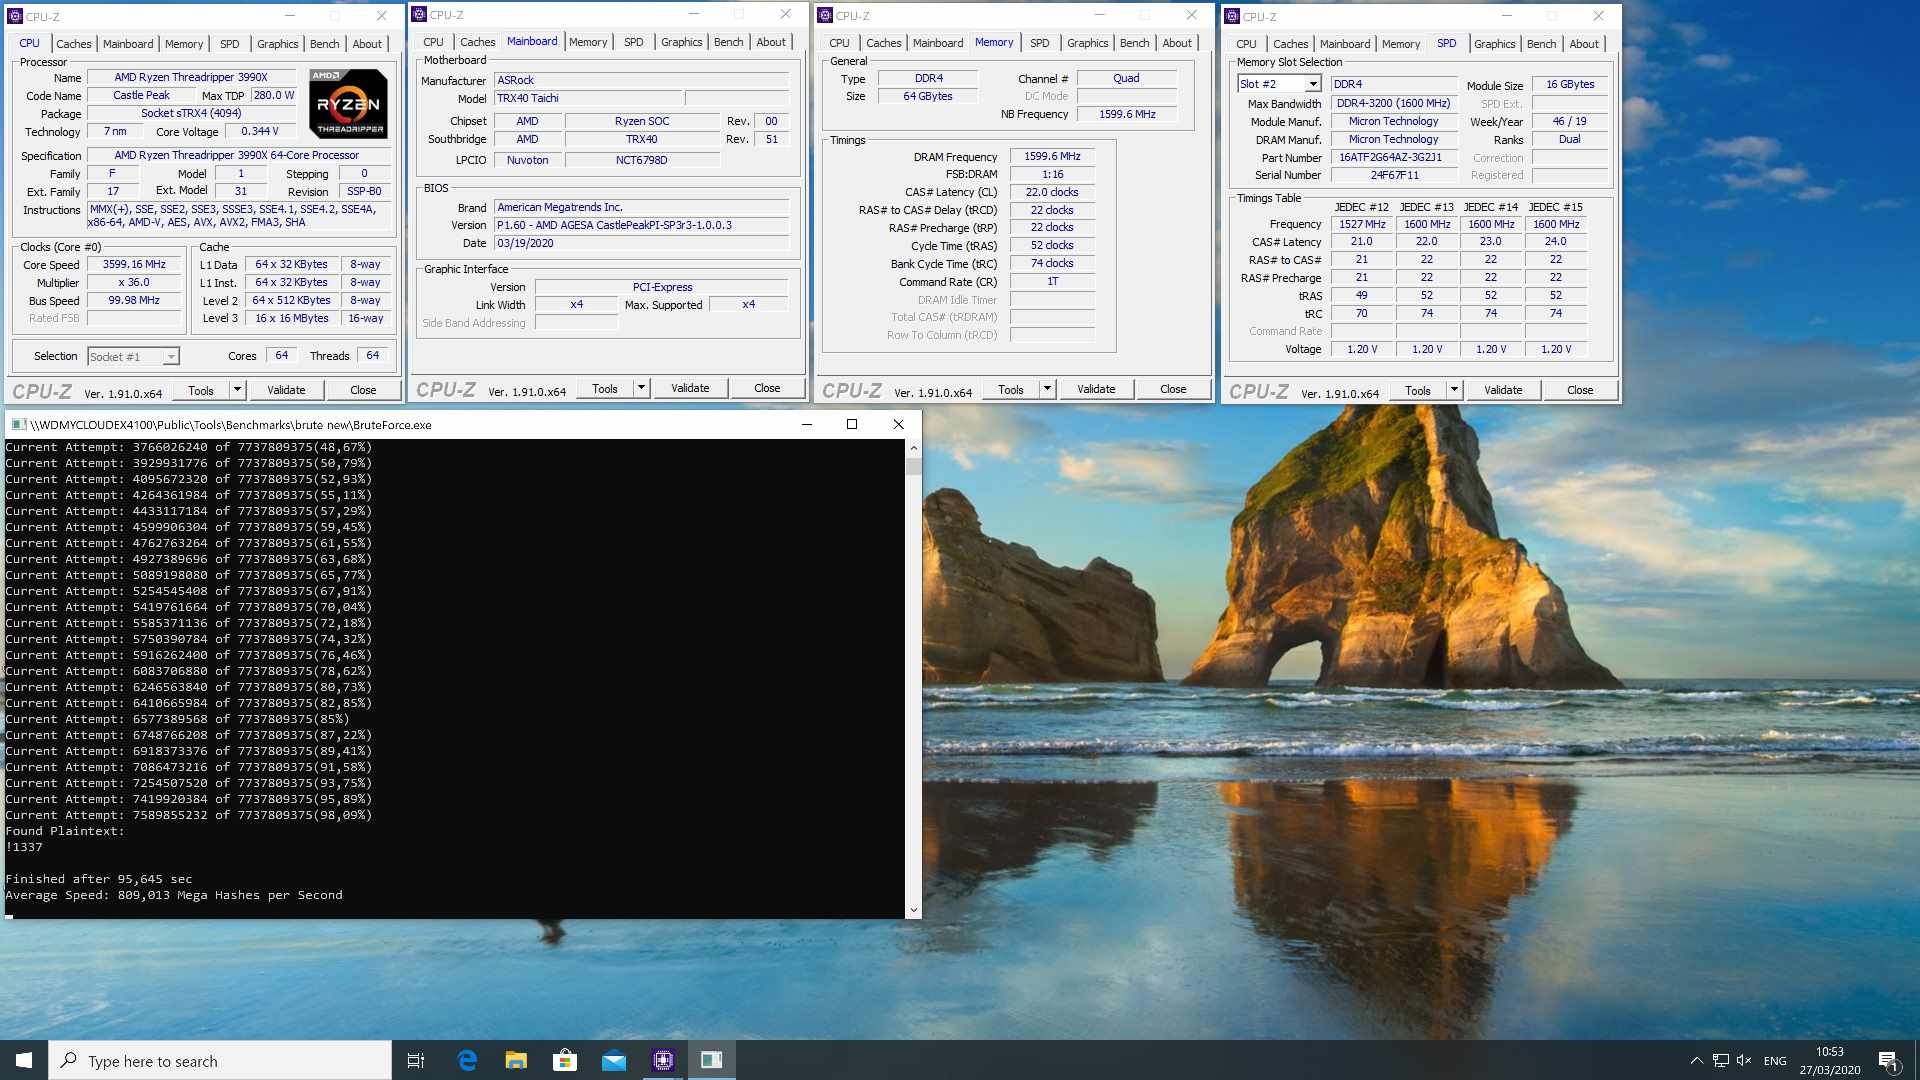Expand the Slot #2 memory slot dropdown
1920x1080 pixels.
click(1312, 85)
